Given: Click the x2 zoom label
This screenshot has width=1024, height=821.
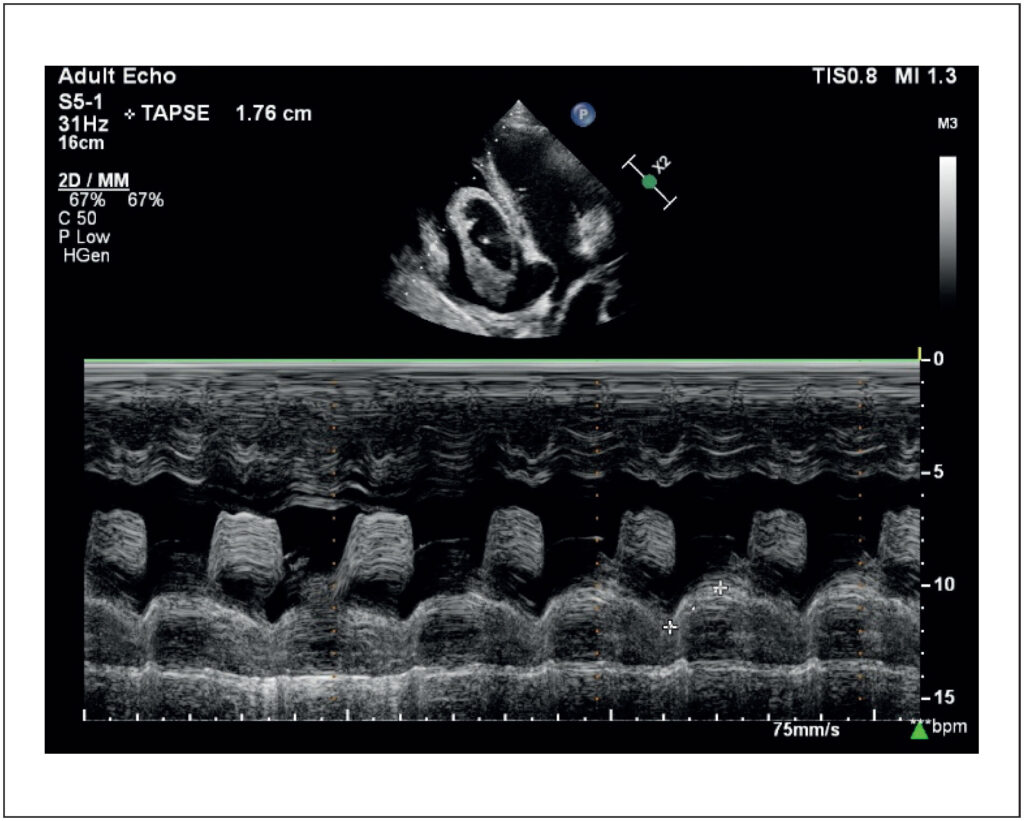Looking at the screenshot, I should (x=662, y=165).
